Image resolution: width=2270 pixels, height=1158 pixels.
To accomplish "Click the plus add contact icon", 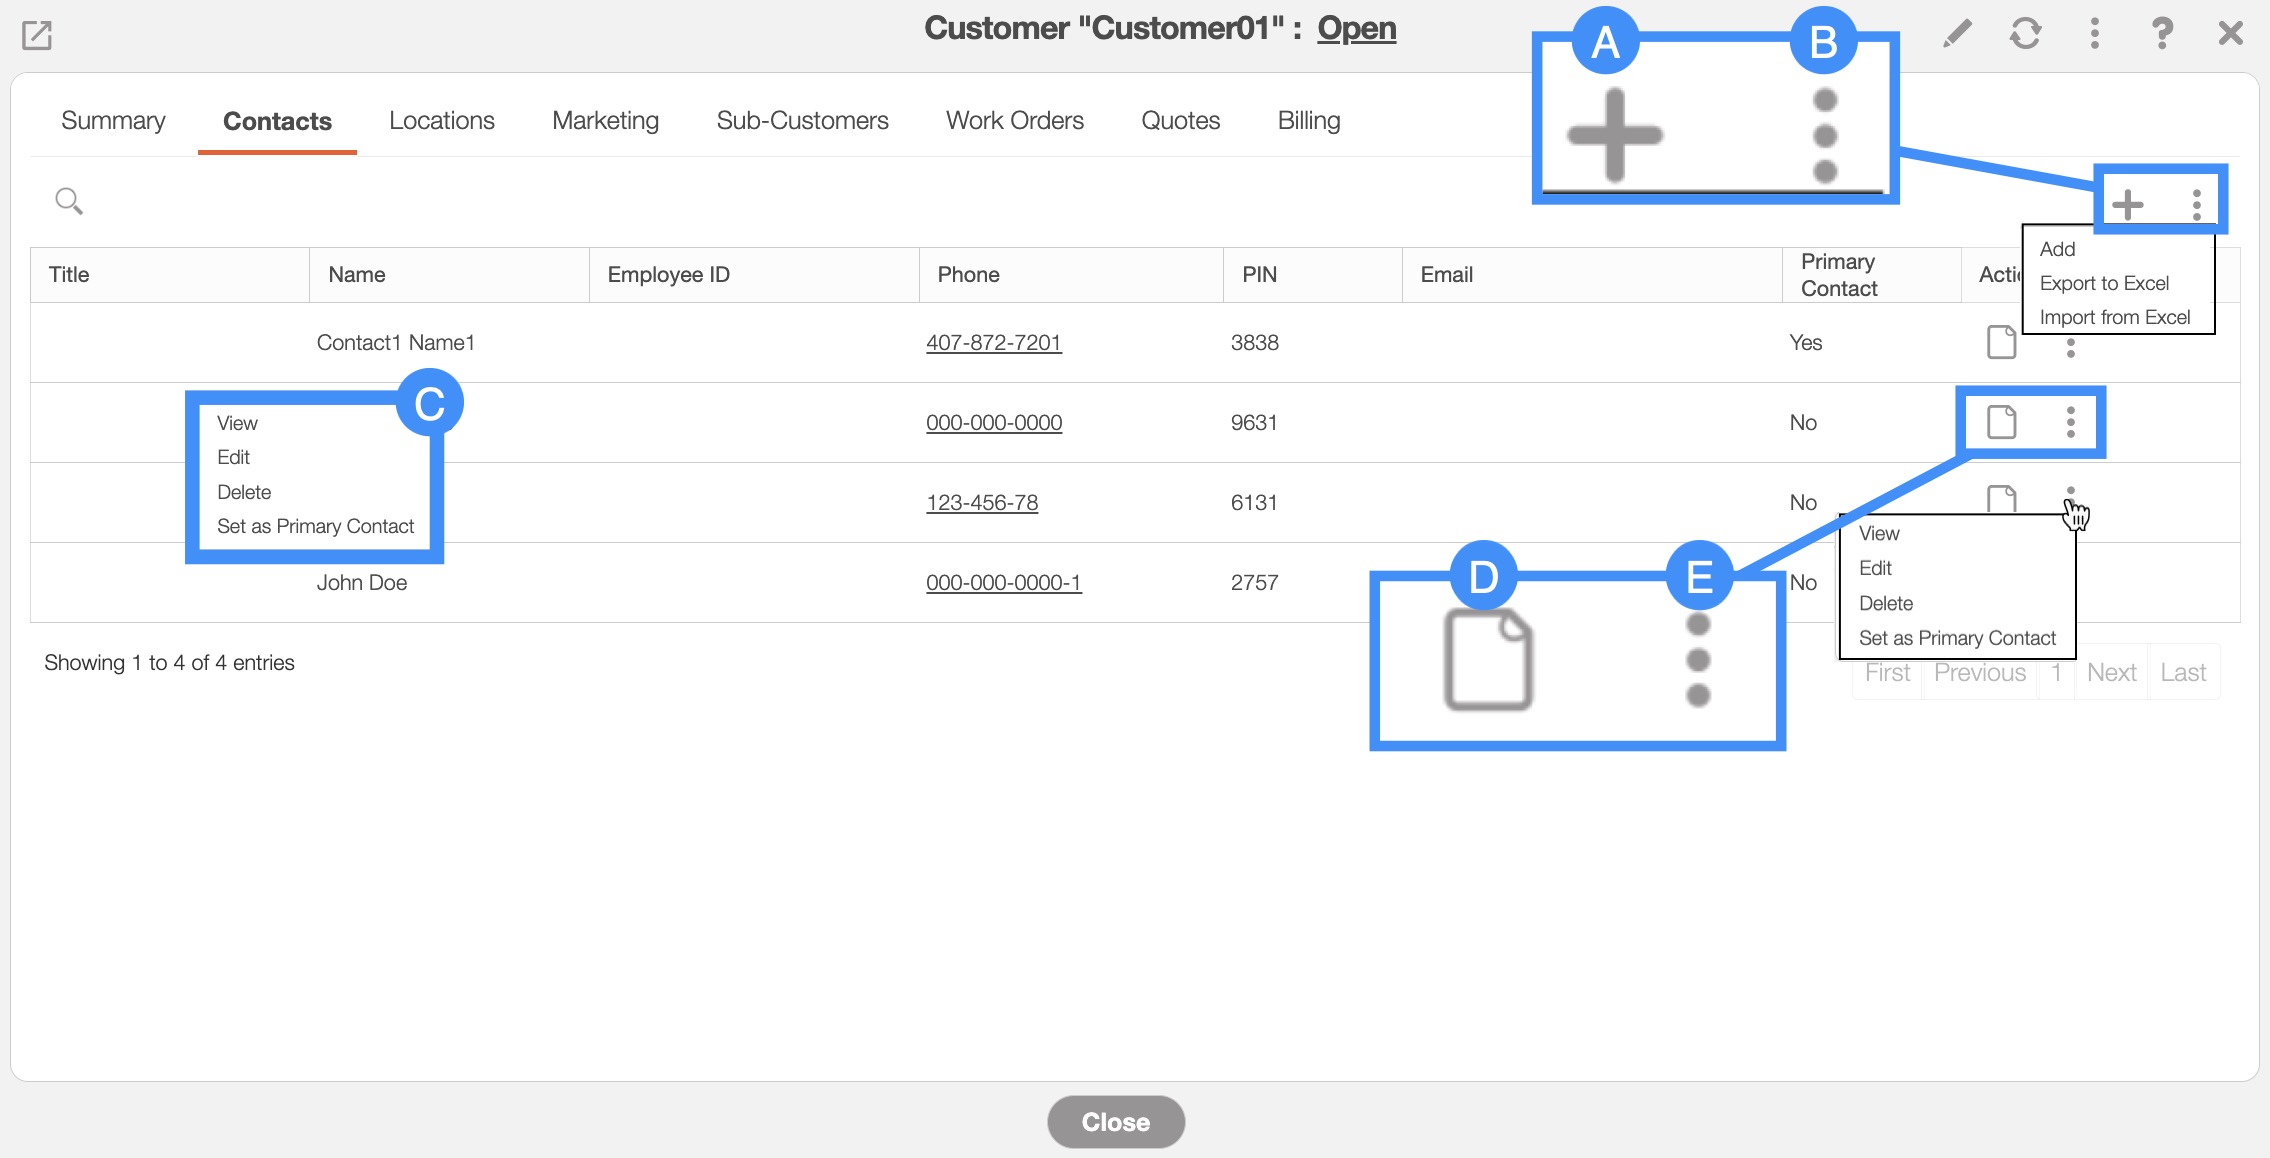I will 2127,204.
